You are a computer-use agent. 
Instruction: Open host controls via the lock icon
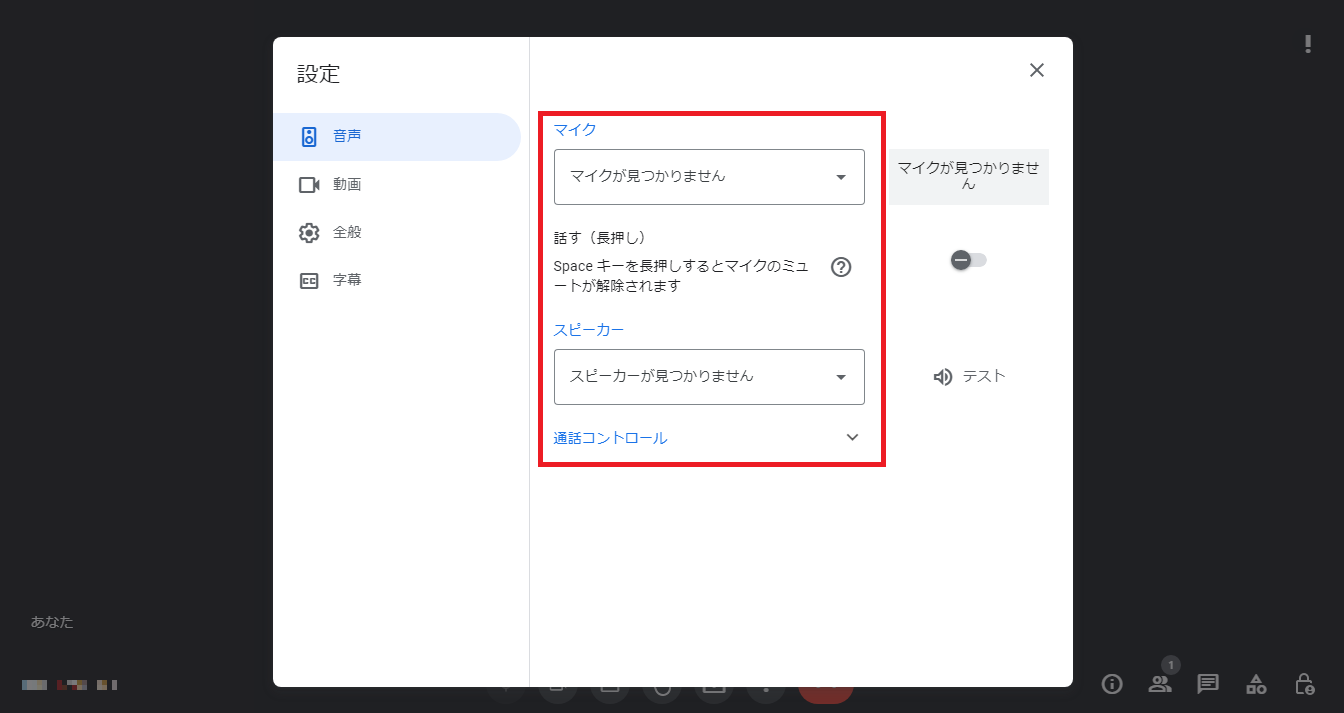[1304, 684]
